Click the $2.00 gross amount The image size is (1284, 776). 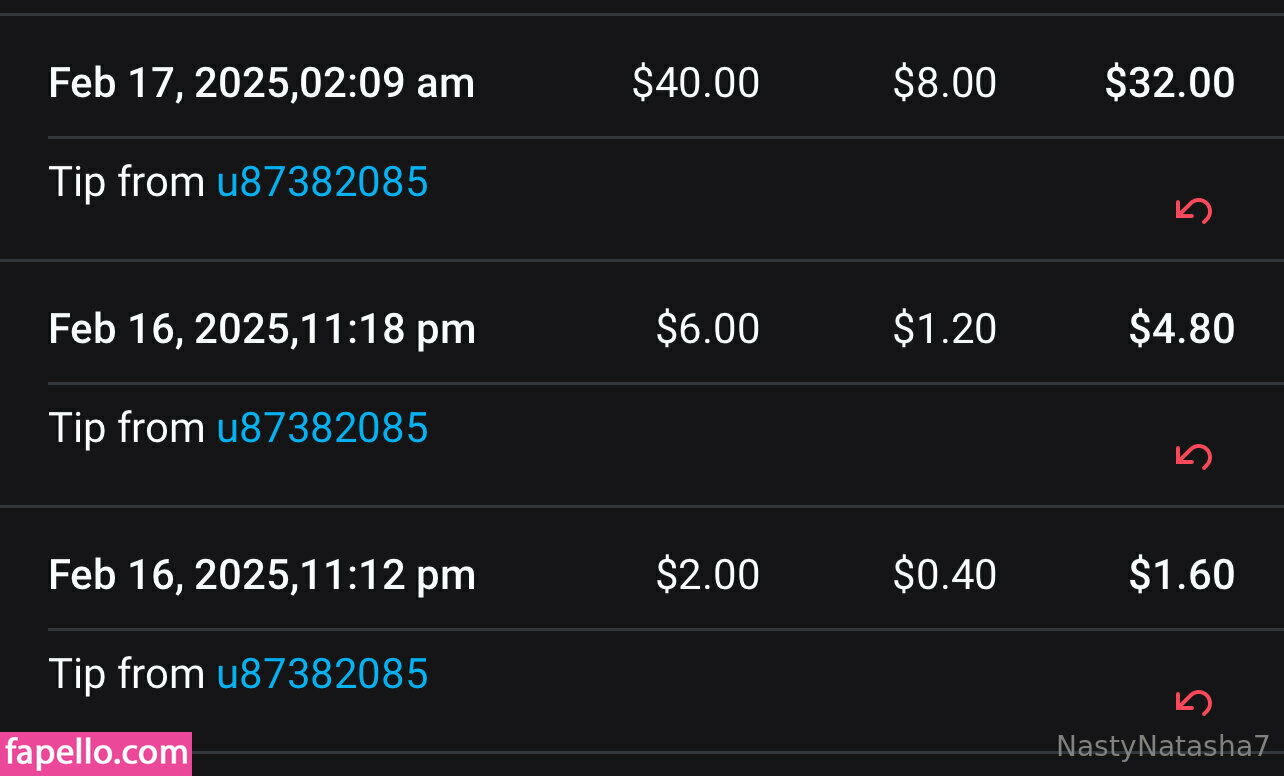(x=707, y=575)
